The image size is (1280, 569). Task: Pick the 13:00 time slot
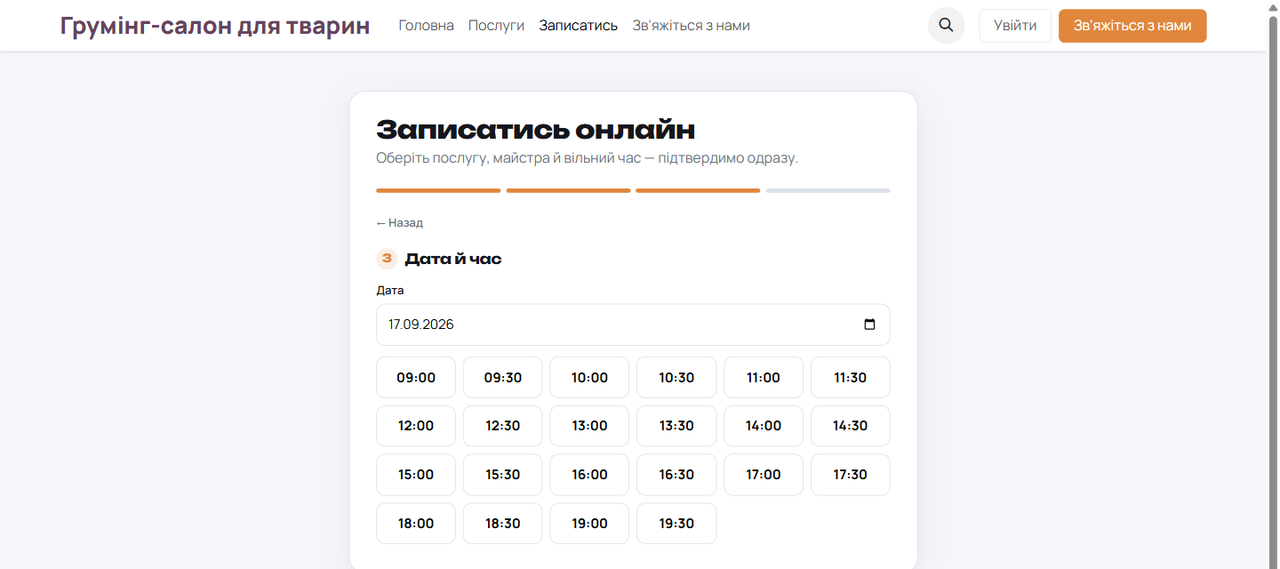[x=590, y=426]
